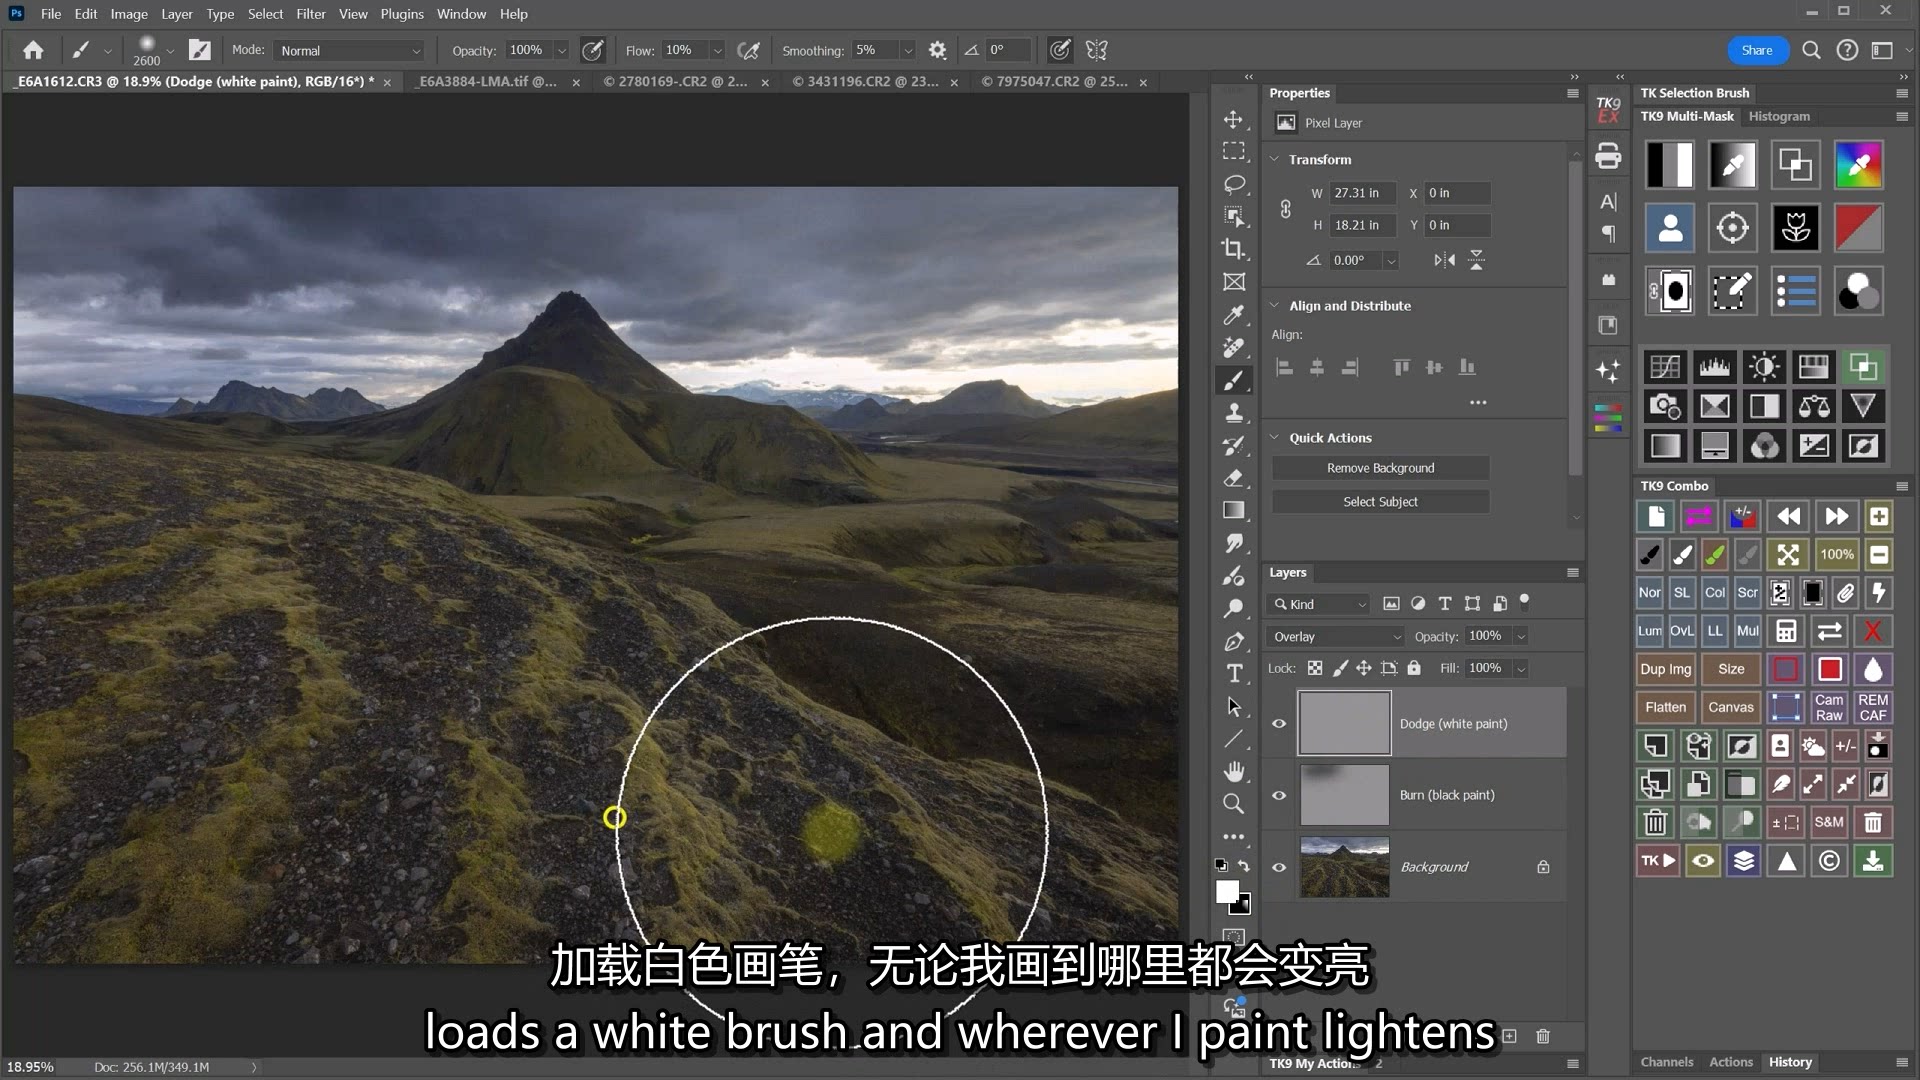The width and height of the screenshot is (1920, 1080).
Task: Select the Lasso tool
Action: [1234, 184]
